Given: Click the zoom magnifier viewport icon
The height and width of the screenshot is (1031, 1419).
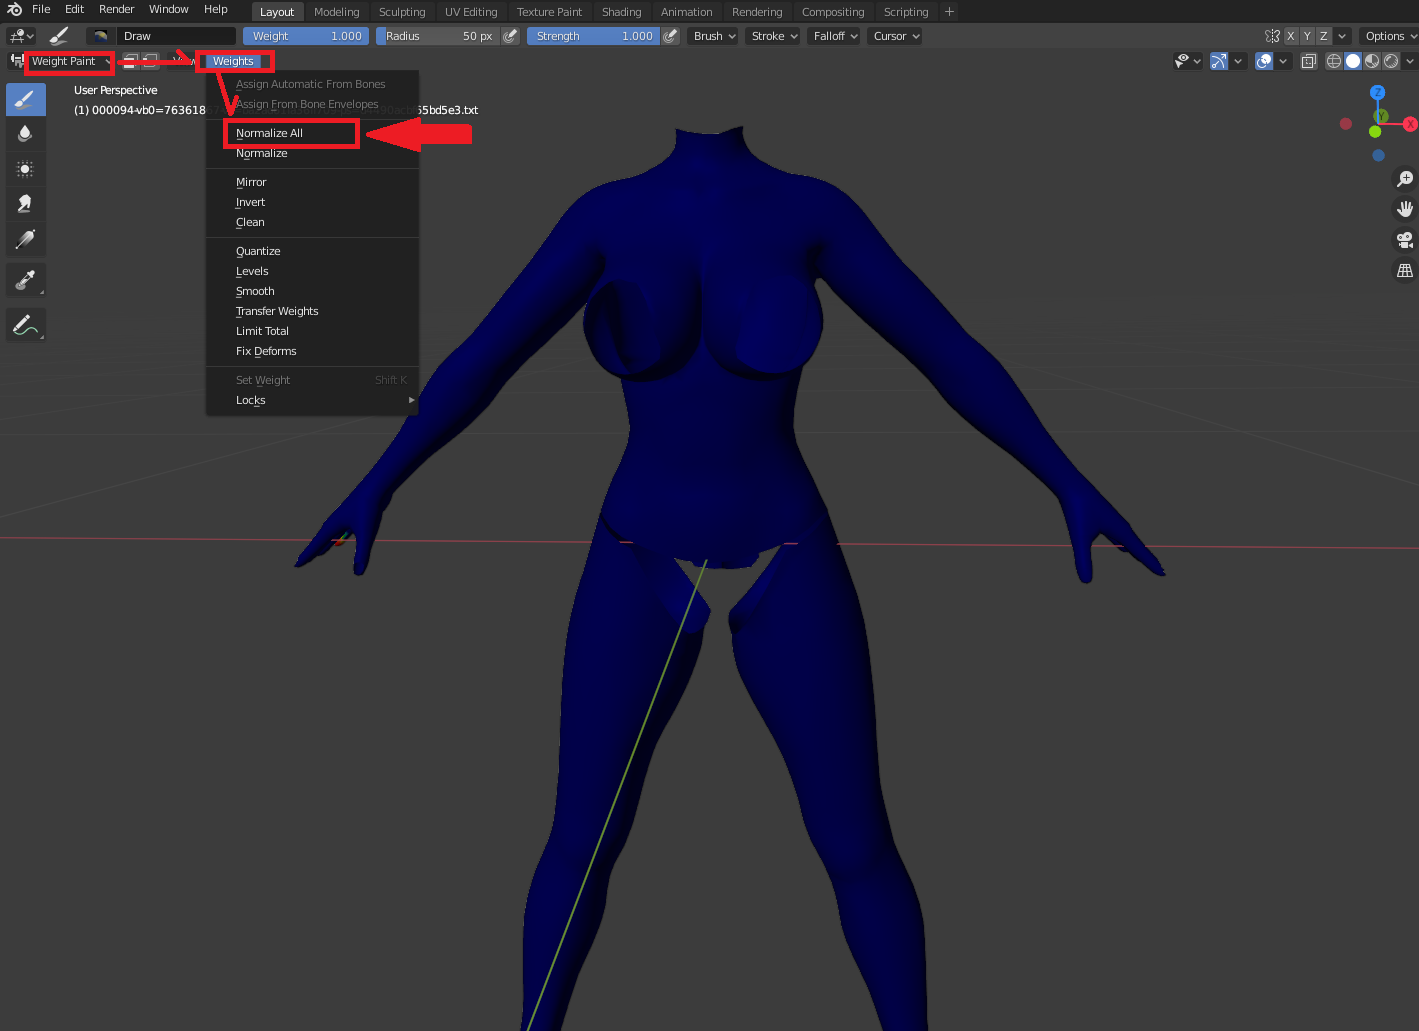Looking at the screenshot, I should [1405, 178].
